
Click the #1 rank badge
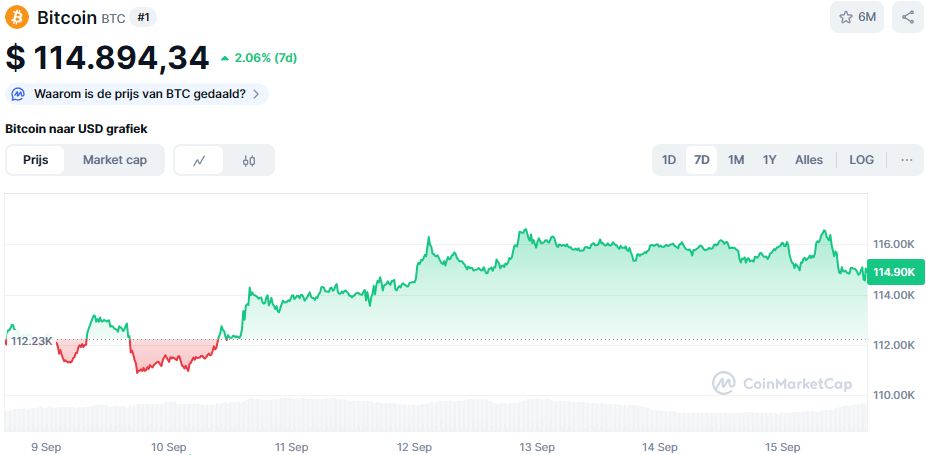(x=143, y=18)
